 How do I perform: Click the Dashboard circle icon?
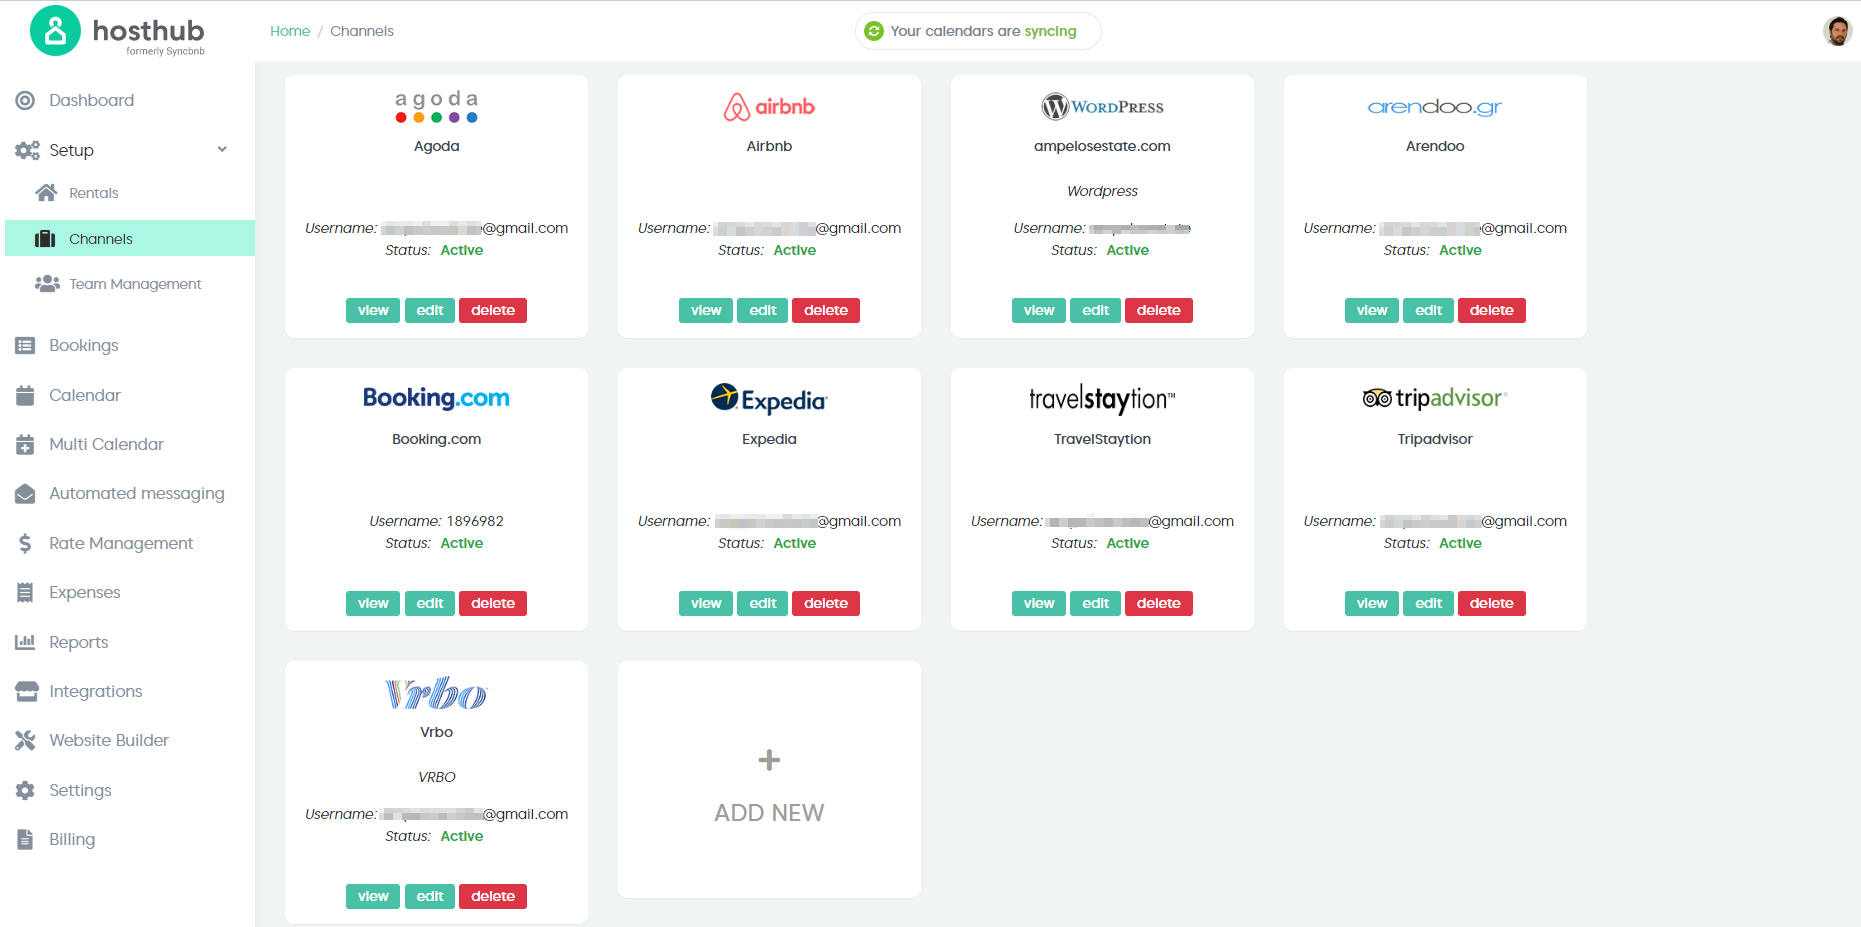point(25,100)
